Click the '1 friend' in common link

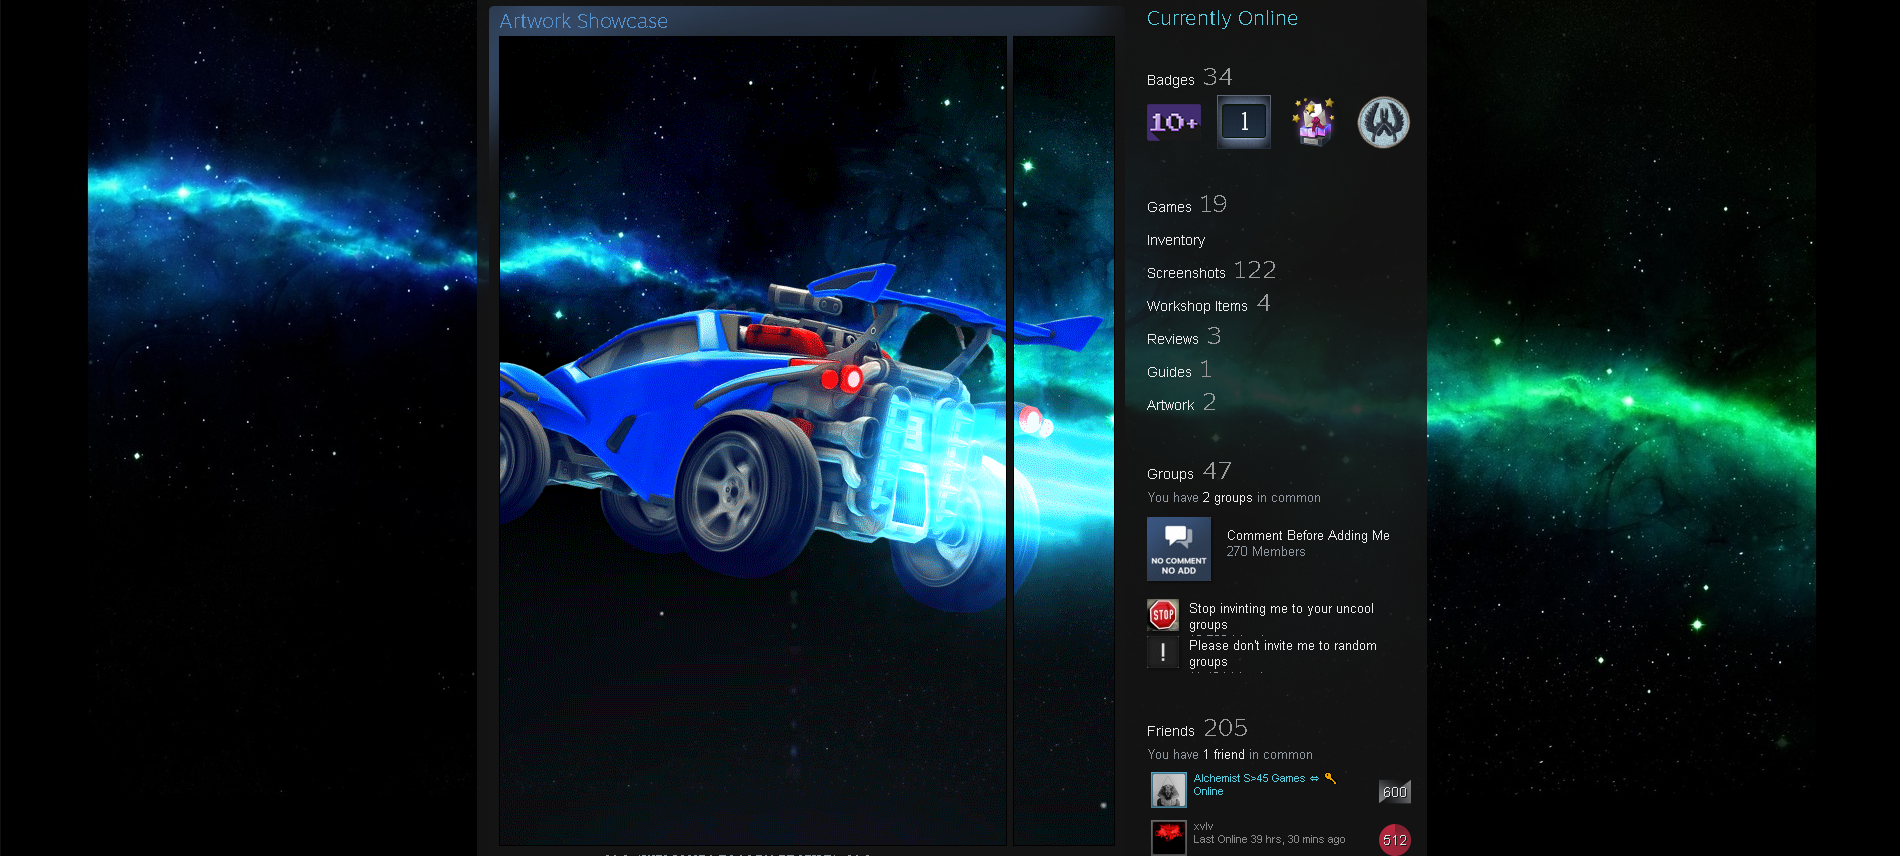pyautogui.click(x=1224, y=755)
